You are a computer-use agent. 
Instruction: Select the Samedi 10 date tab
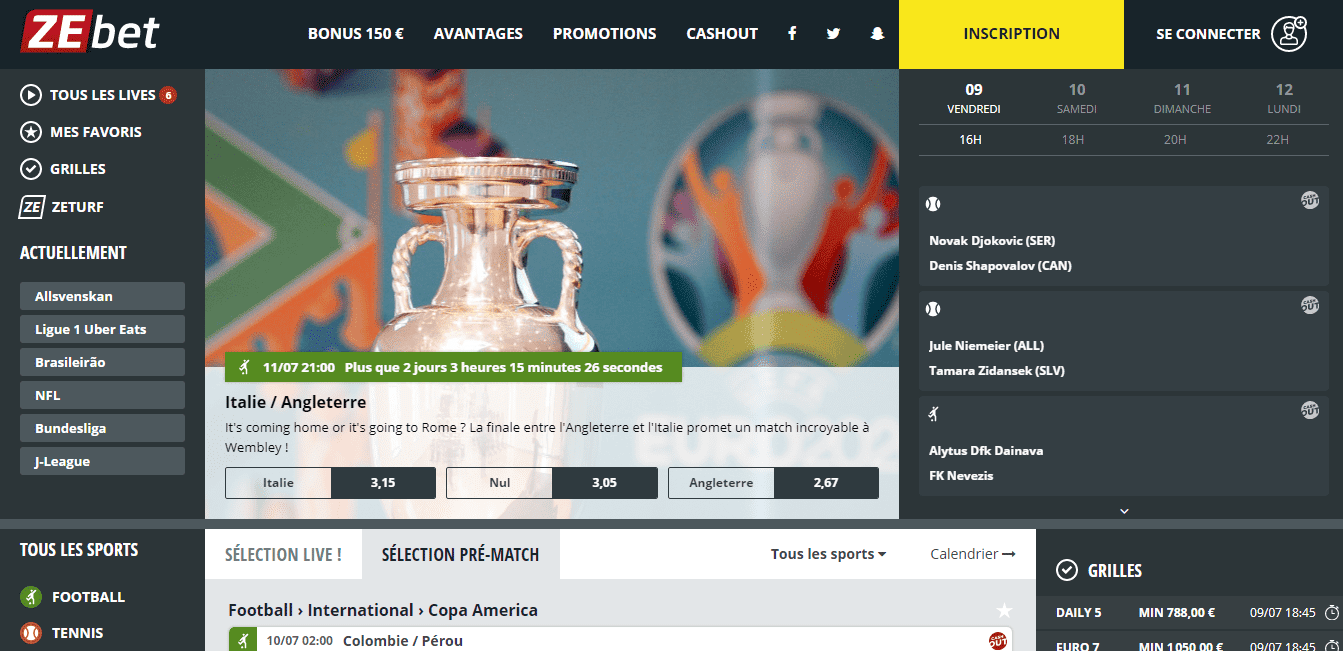1076,98
